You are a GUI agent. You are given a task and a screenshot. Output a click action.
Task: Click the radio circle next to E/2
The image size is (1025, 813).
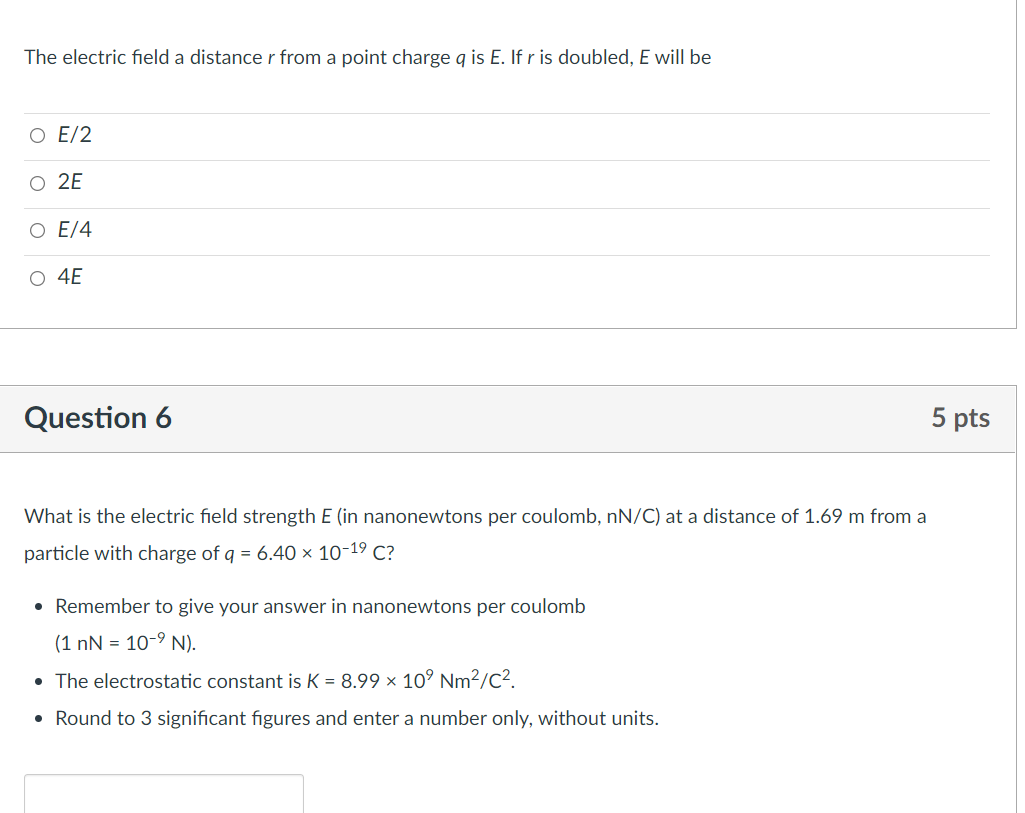point(37,134)
